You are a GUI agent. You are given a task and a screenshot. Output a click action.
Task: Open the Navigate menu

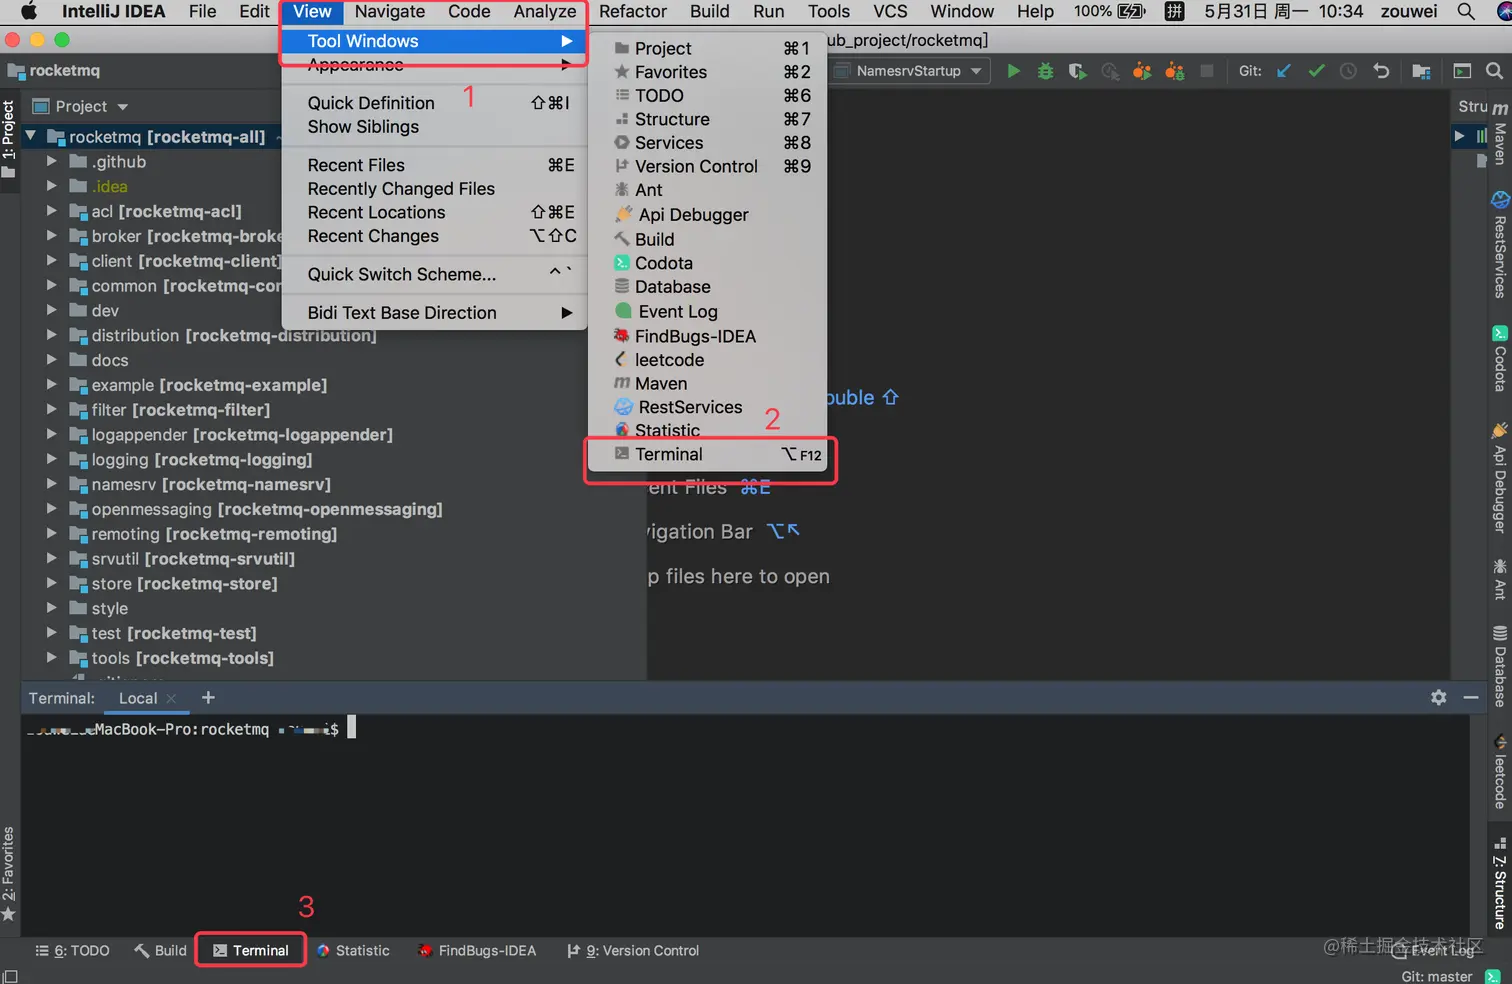[x=389, y=12]
